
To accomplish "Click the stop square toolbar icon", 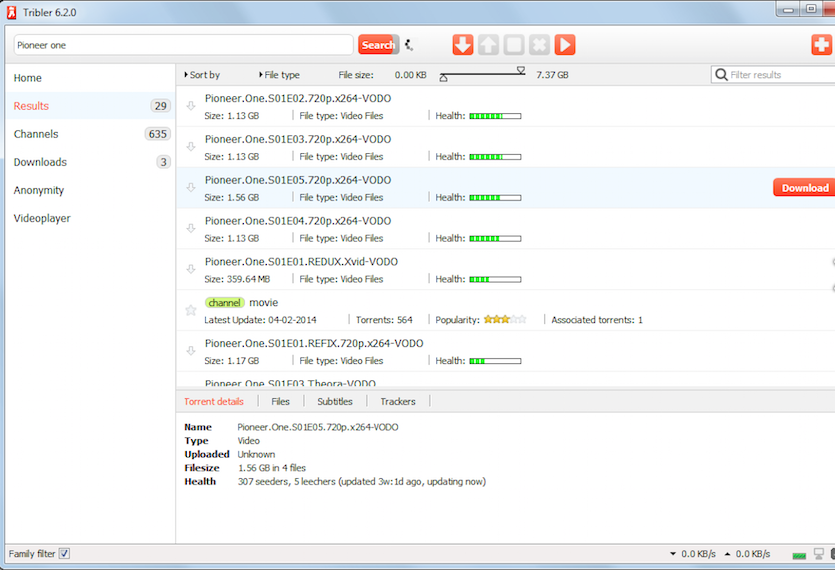I will click(x=514, y=45).
